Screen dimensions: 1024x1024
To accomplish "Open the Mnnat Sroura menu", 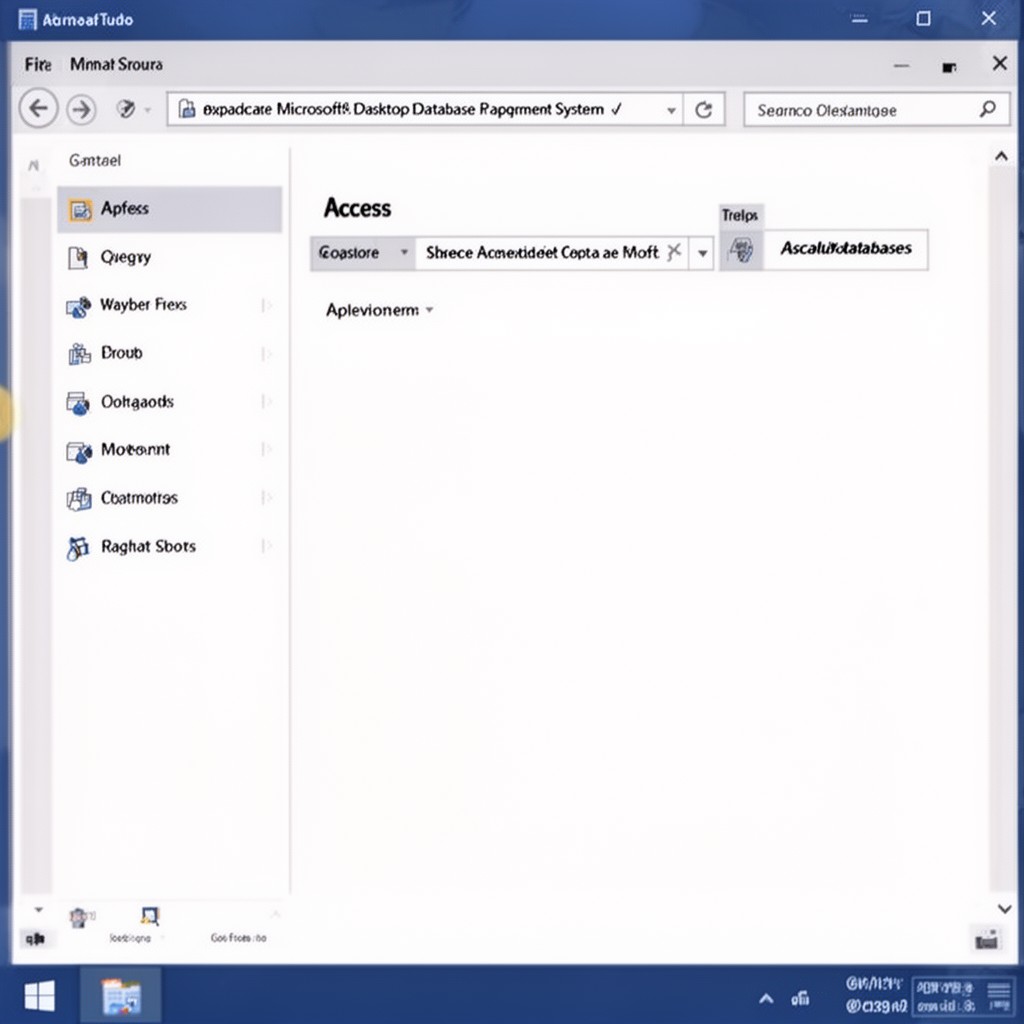I will [116, 64].
